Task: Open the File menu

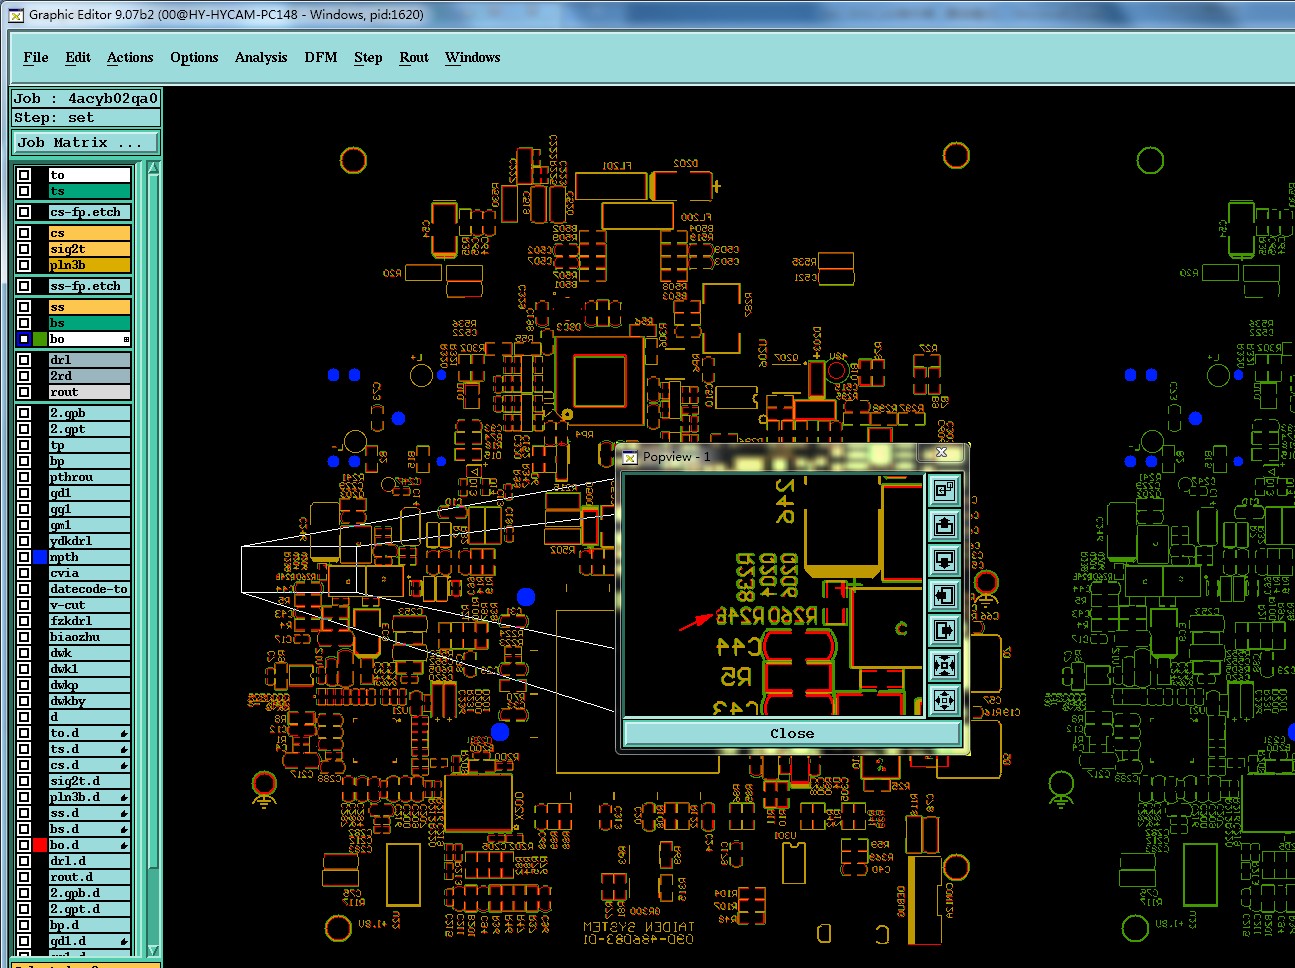Action: point(36,58)
